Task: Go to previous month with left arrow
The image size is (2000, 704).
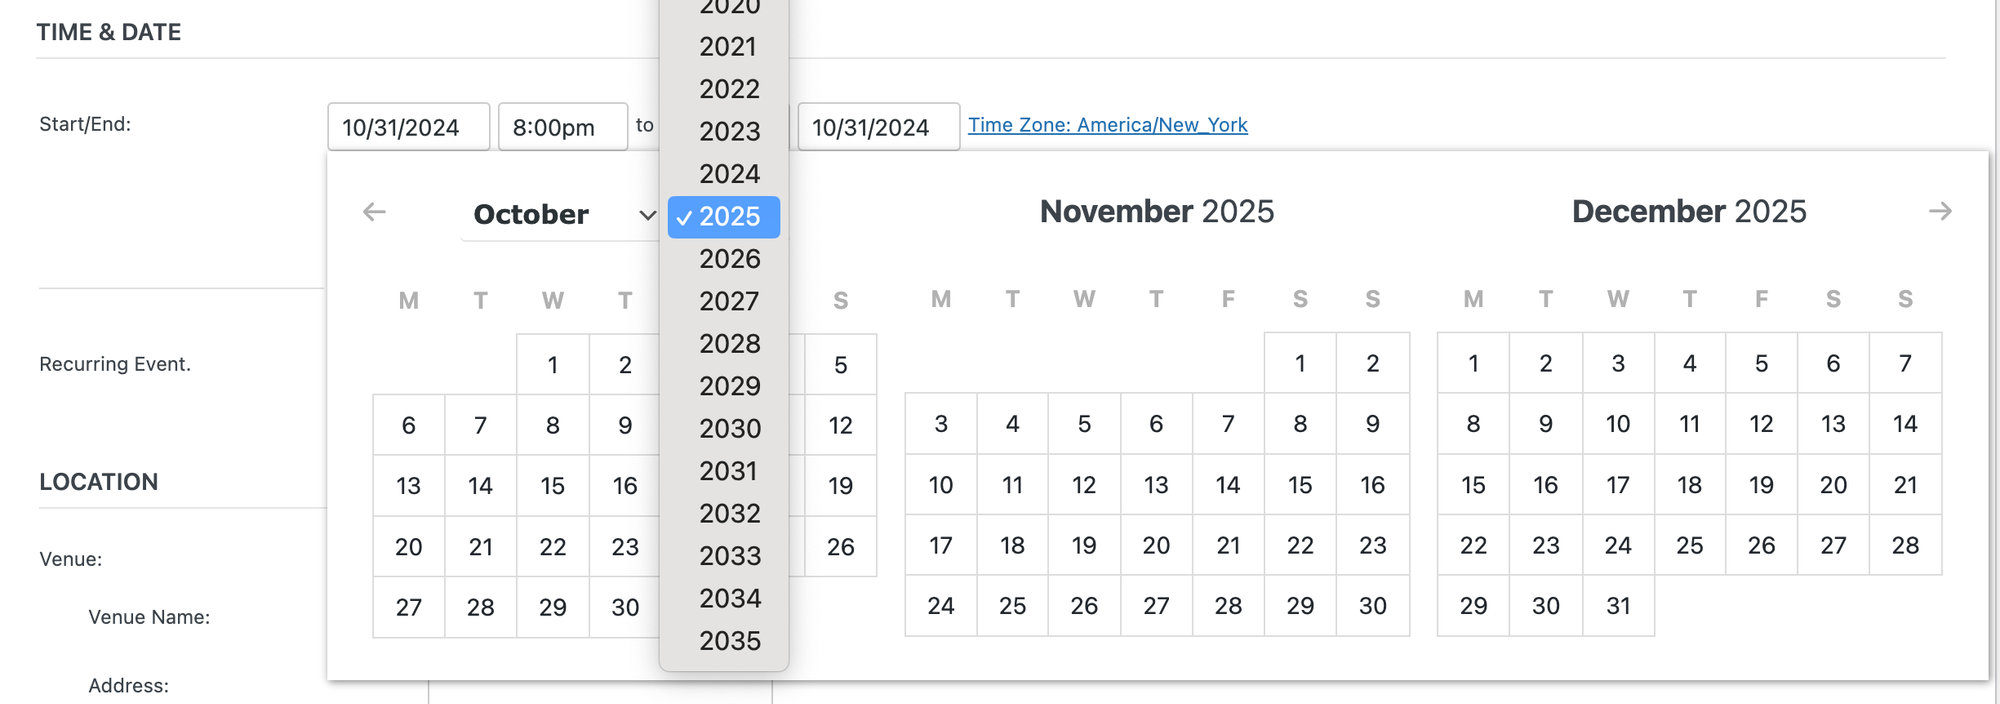Action: pyautogui.click(x=374, y=212)
